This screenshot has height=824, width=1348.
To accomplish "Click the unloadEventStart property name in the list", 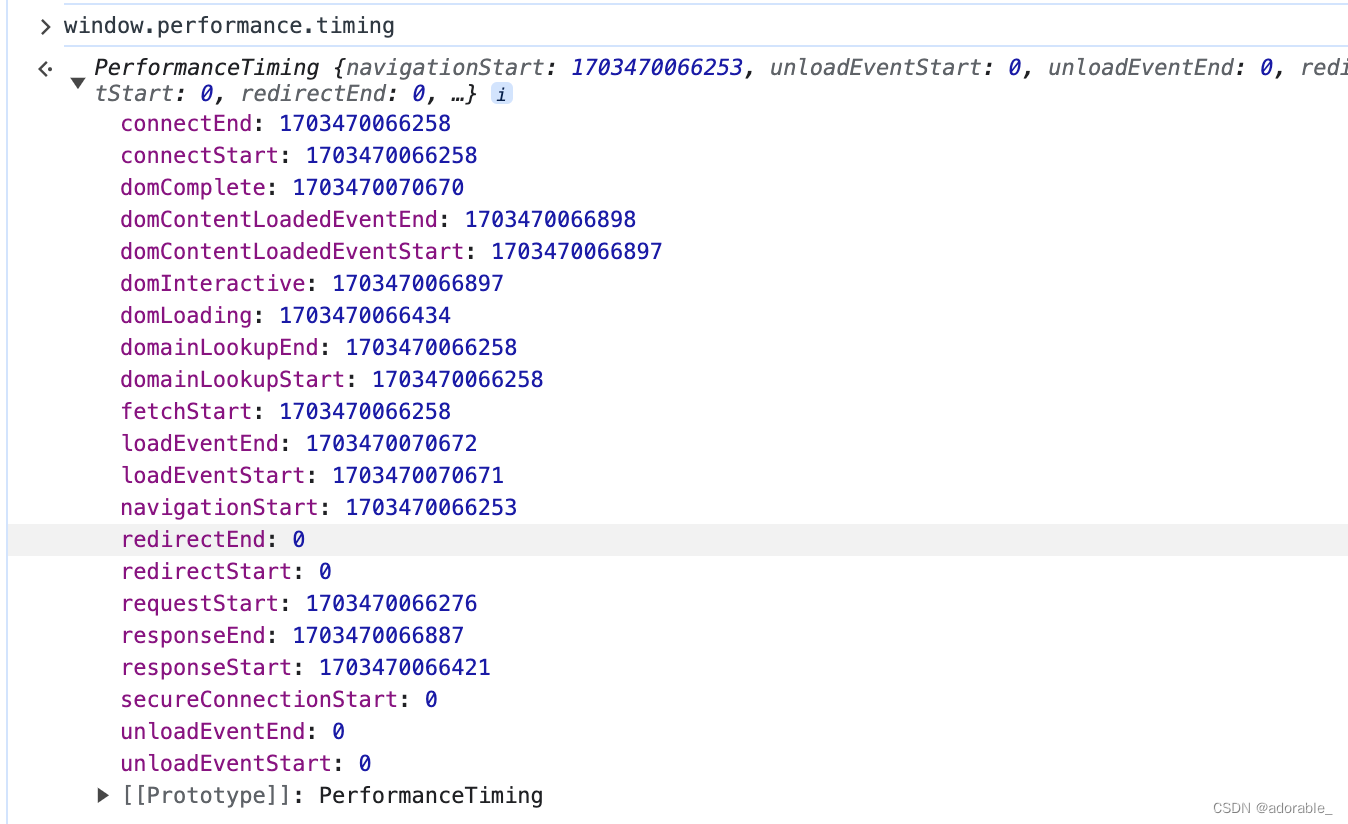I will (x=226, y=764).
